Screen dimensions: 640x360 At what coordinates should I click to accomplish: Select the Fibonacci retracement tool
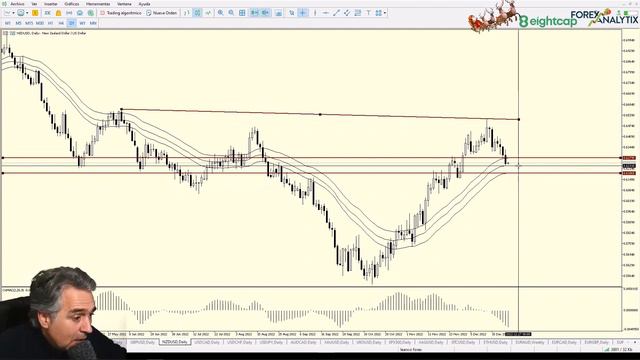pyautogui.click(x=358, y=13)
